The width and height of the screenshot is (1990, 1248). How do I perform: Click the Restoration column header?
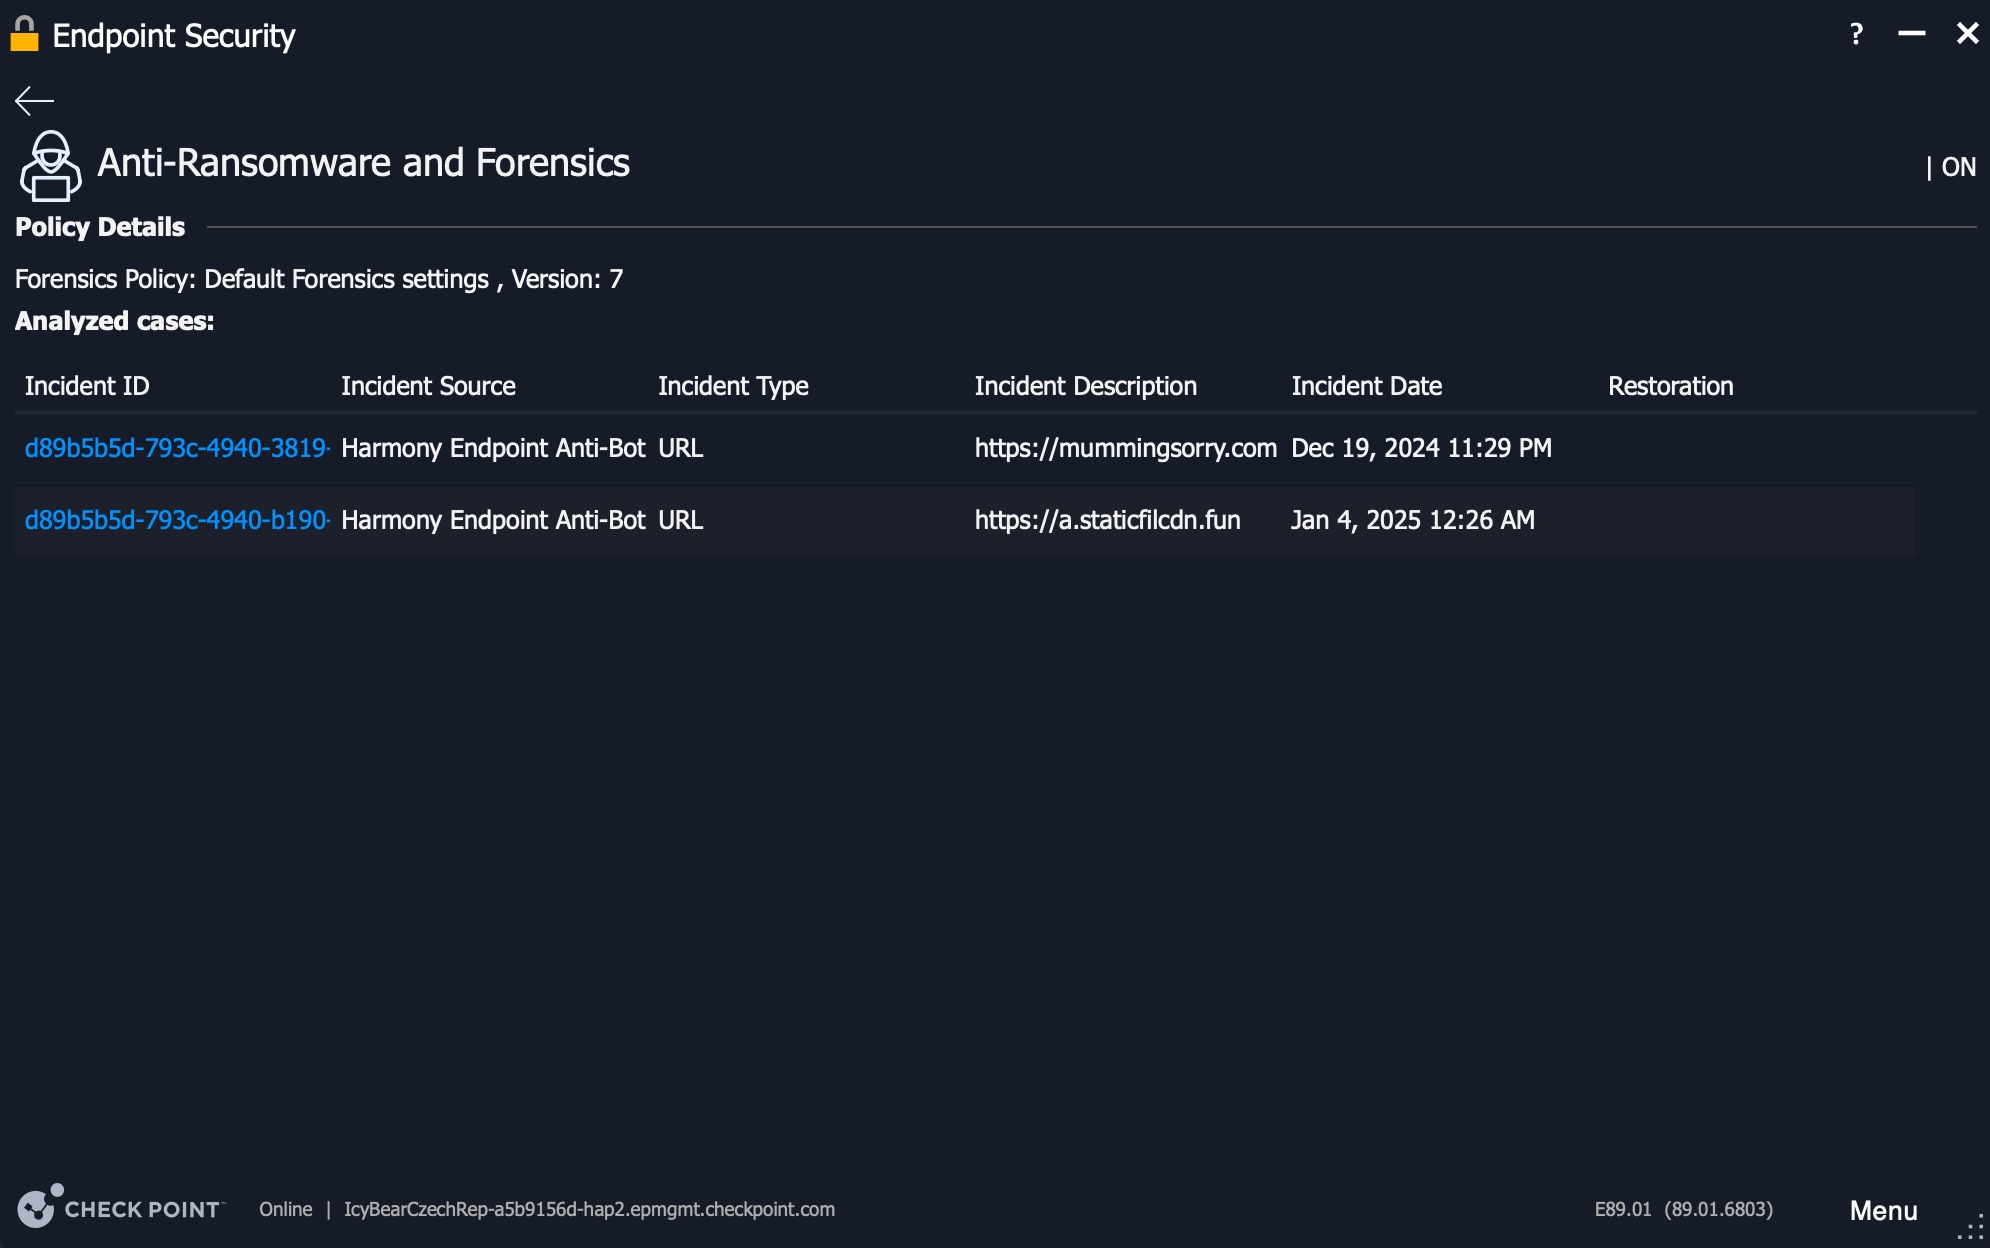coord(1670,386)
